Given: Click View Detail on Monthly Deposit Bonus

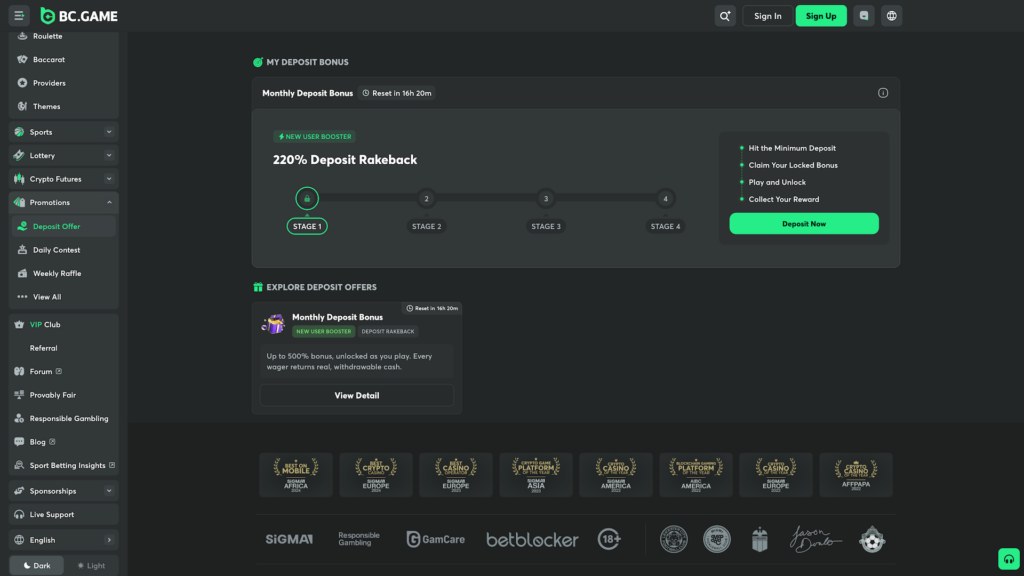Looking at the screenshot, I should pyautogui.click(x=357, y=395).
